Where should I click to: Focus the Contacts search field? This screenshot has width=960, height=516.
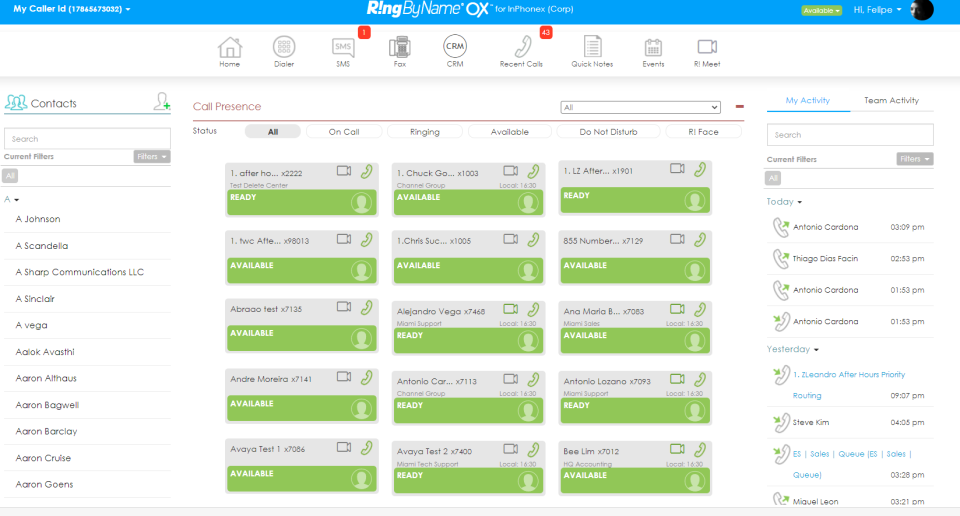click(88, 139)
